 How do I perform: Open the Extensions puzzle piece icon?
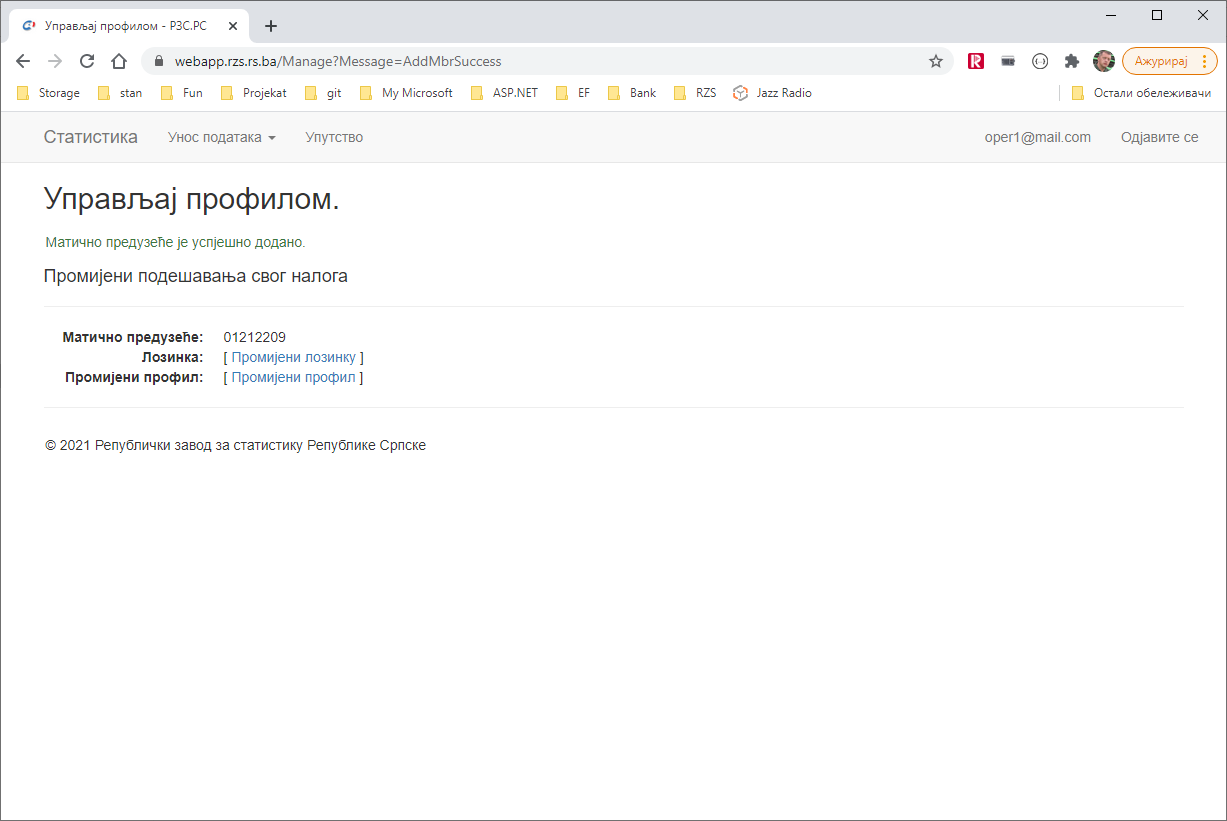(1072, 61)
